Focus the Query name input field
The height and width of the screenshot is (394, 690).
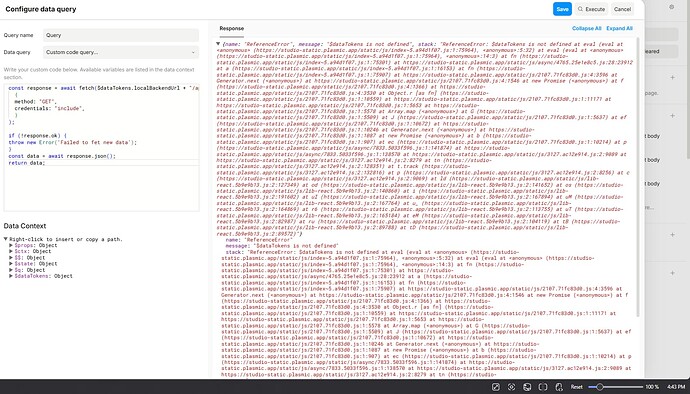tap(121, 35)
